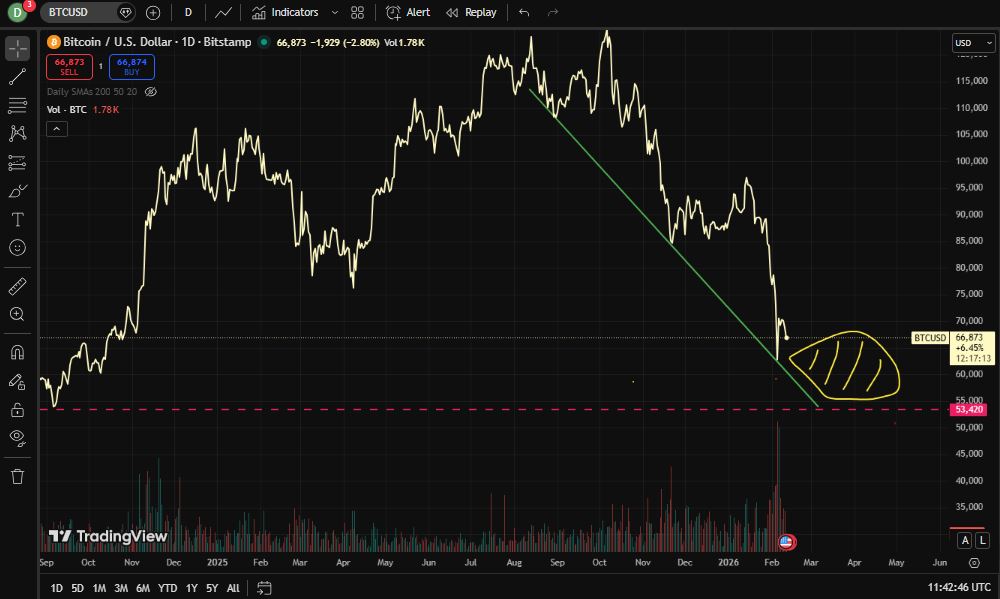This screenshot has width=1000, height=599.
Task: Toggle magnet mode for drawings
Action: click(17, 353)
